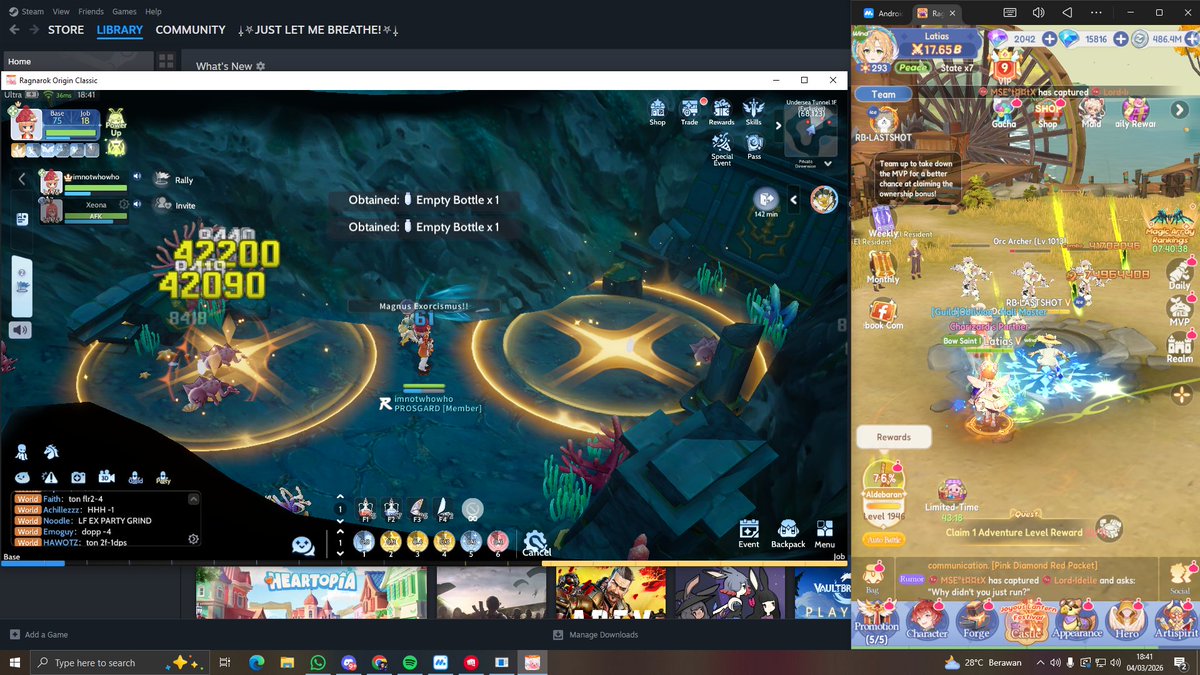
Task: Toggle the emulator keyboard mapping icon
Action: [x=1010, y=12]
